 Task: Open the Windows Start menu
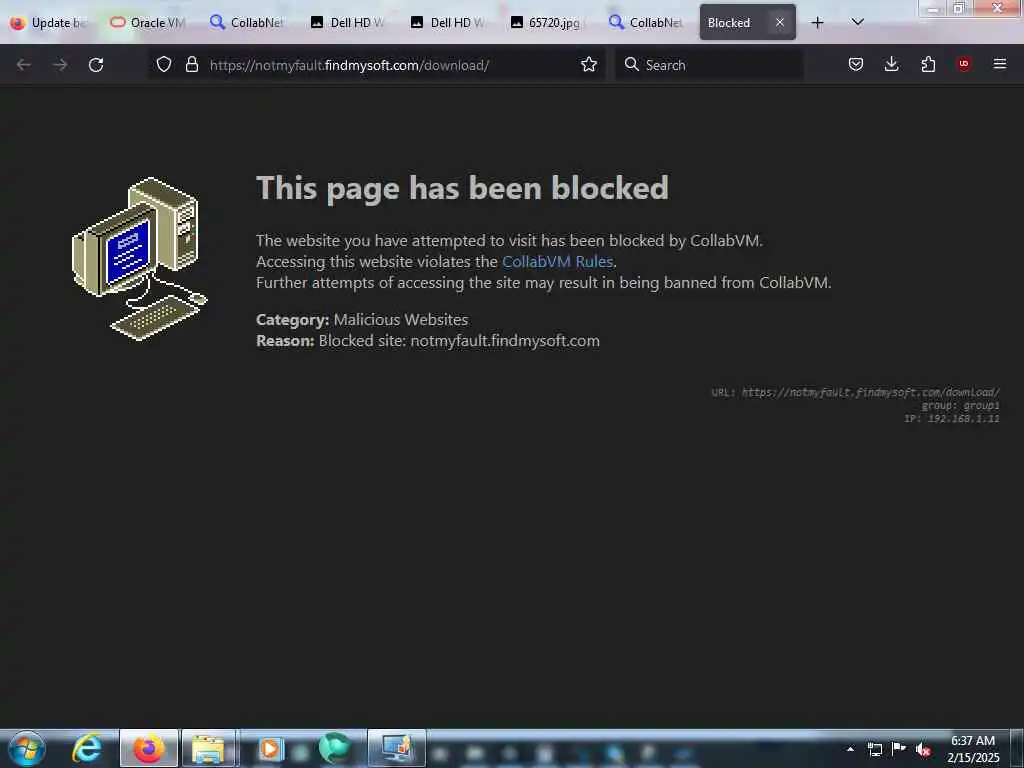tap(27, 748)
